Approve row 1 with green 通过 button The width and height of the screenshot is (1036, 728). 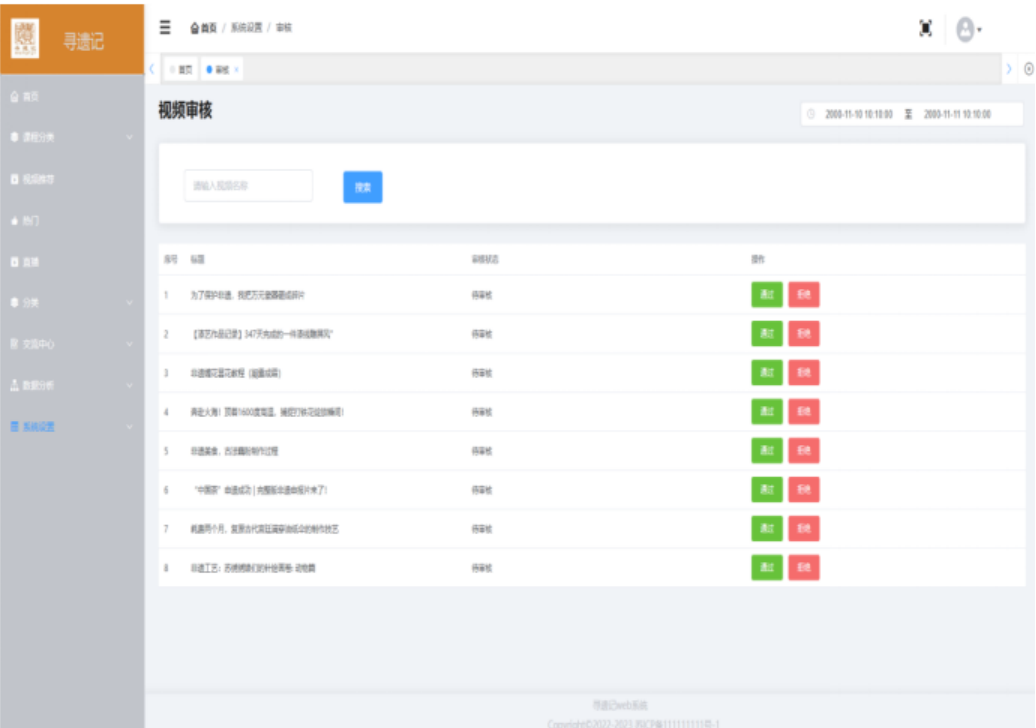click(766, 295)
